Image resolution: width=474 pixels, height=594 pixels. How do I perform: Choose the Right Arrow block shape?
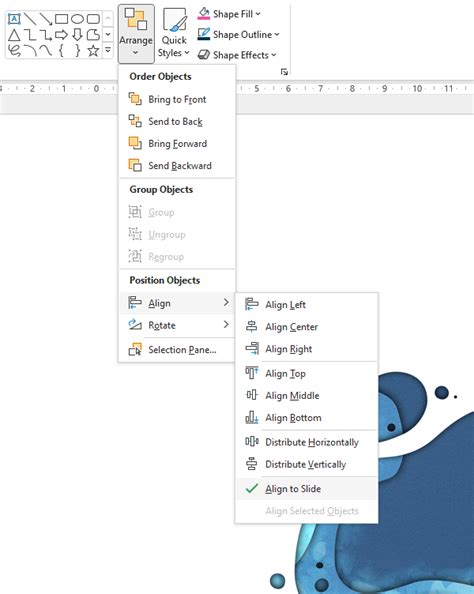(61, 35)
